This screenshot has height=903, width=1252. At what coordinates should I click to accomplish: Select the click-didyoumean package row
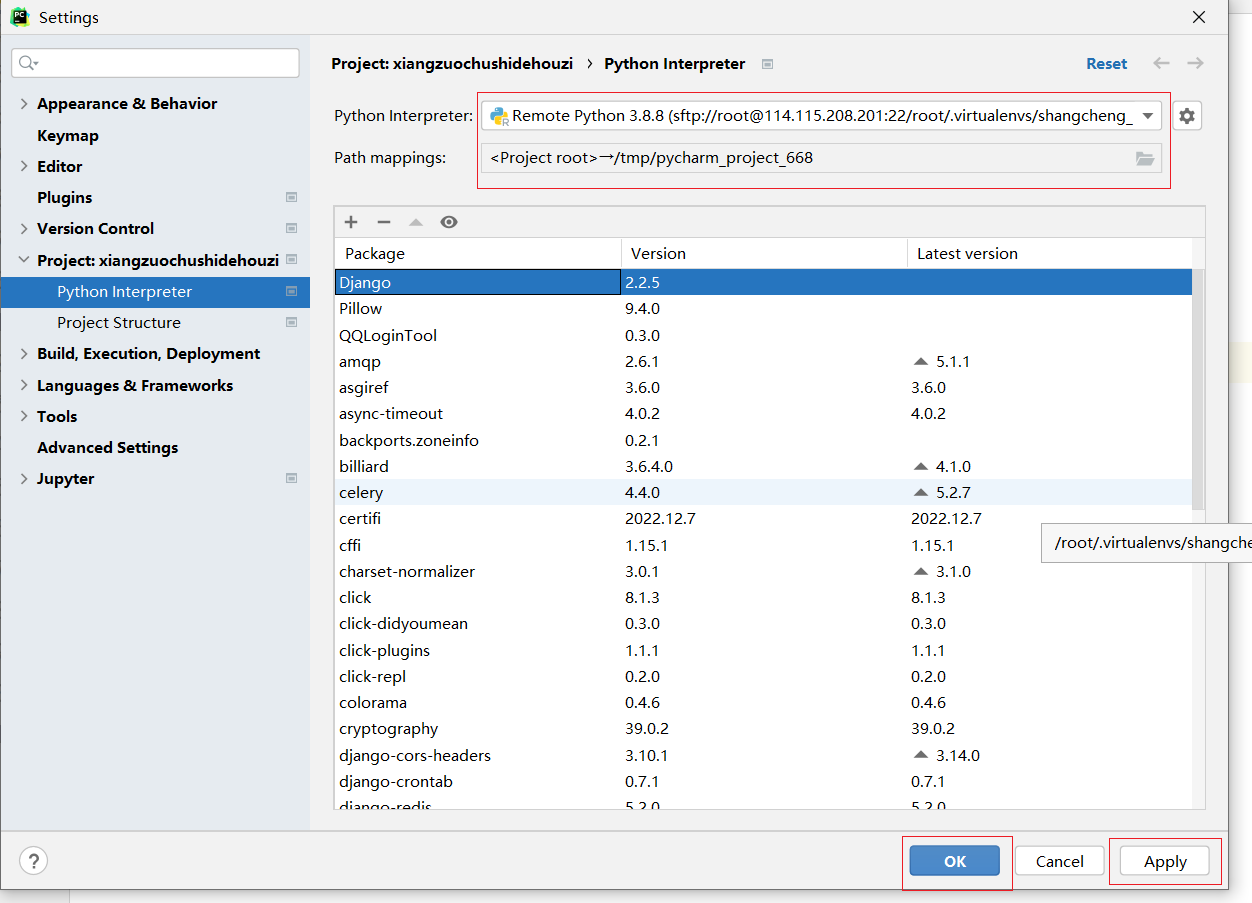tap(763, 624)
